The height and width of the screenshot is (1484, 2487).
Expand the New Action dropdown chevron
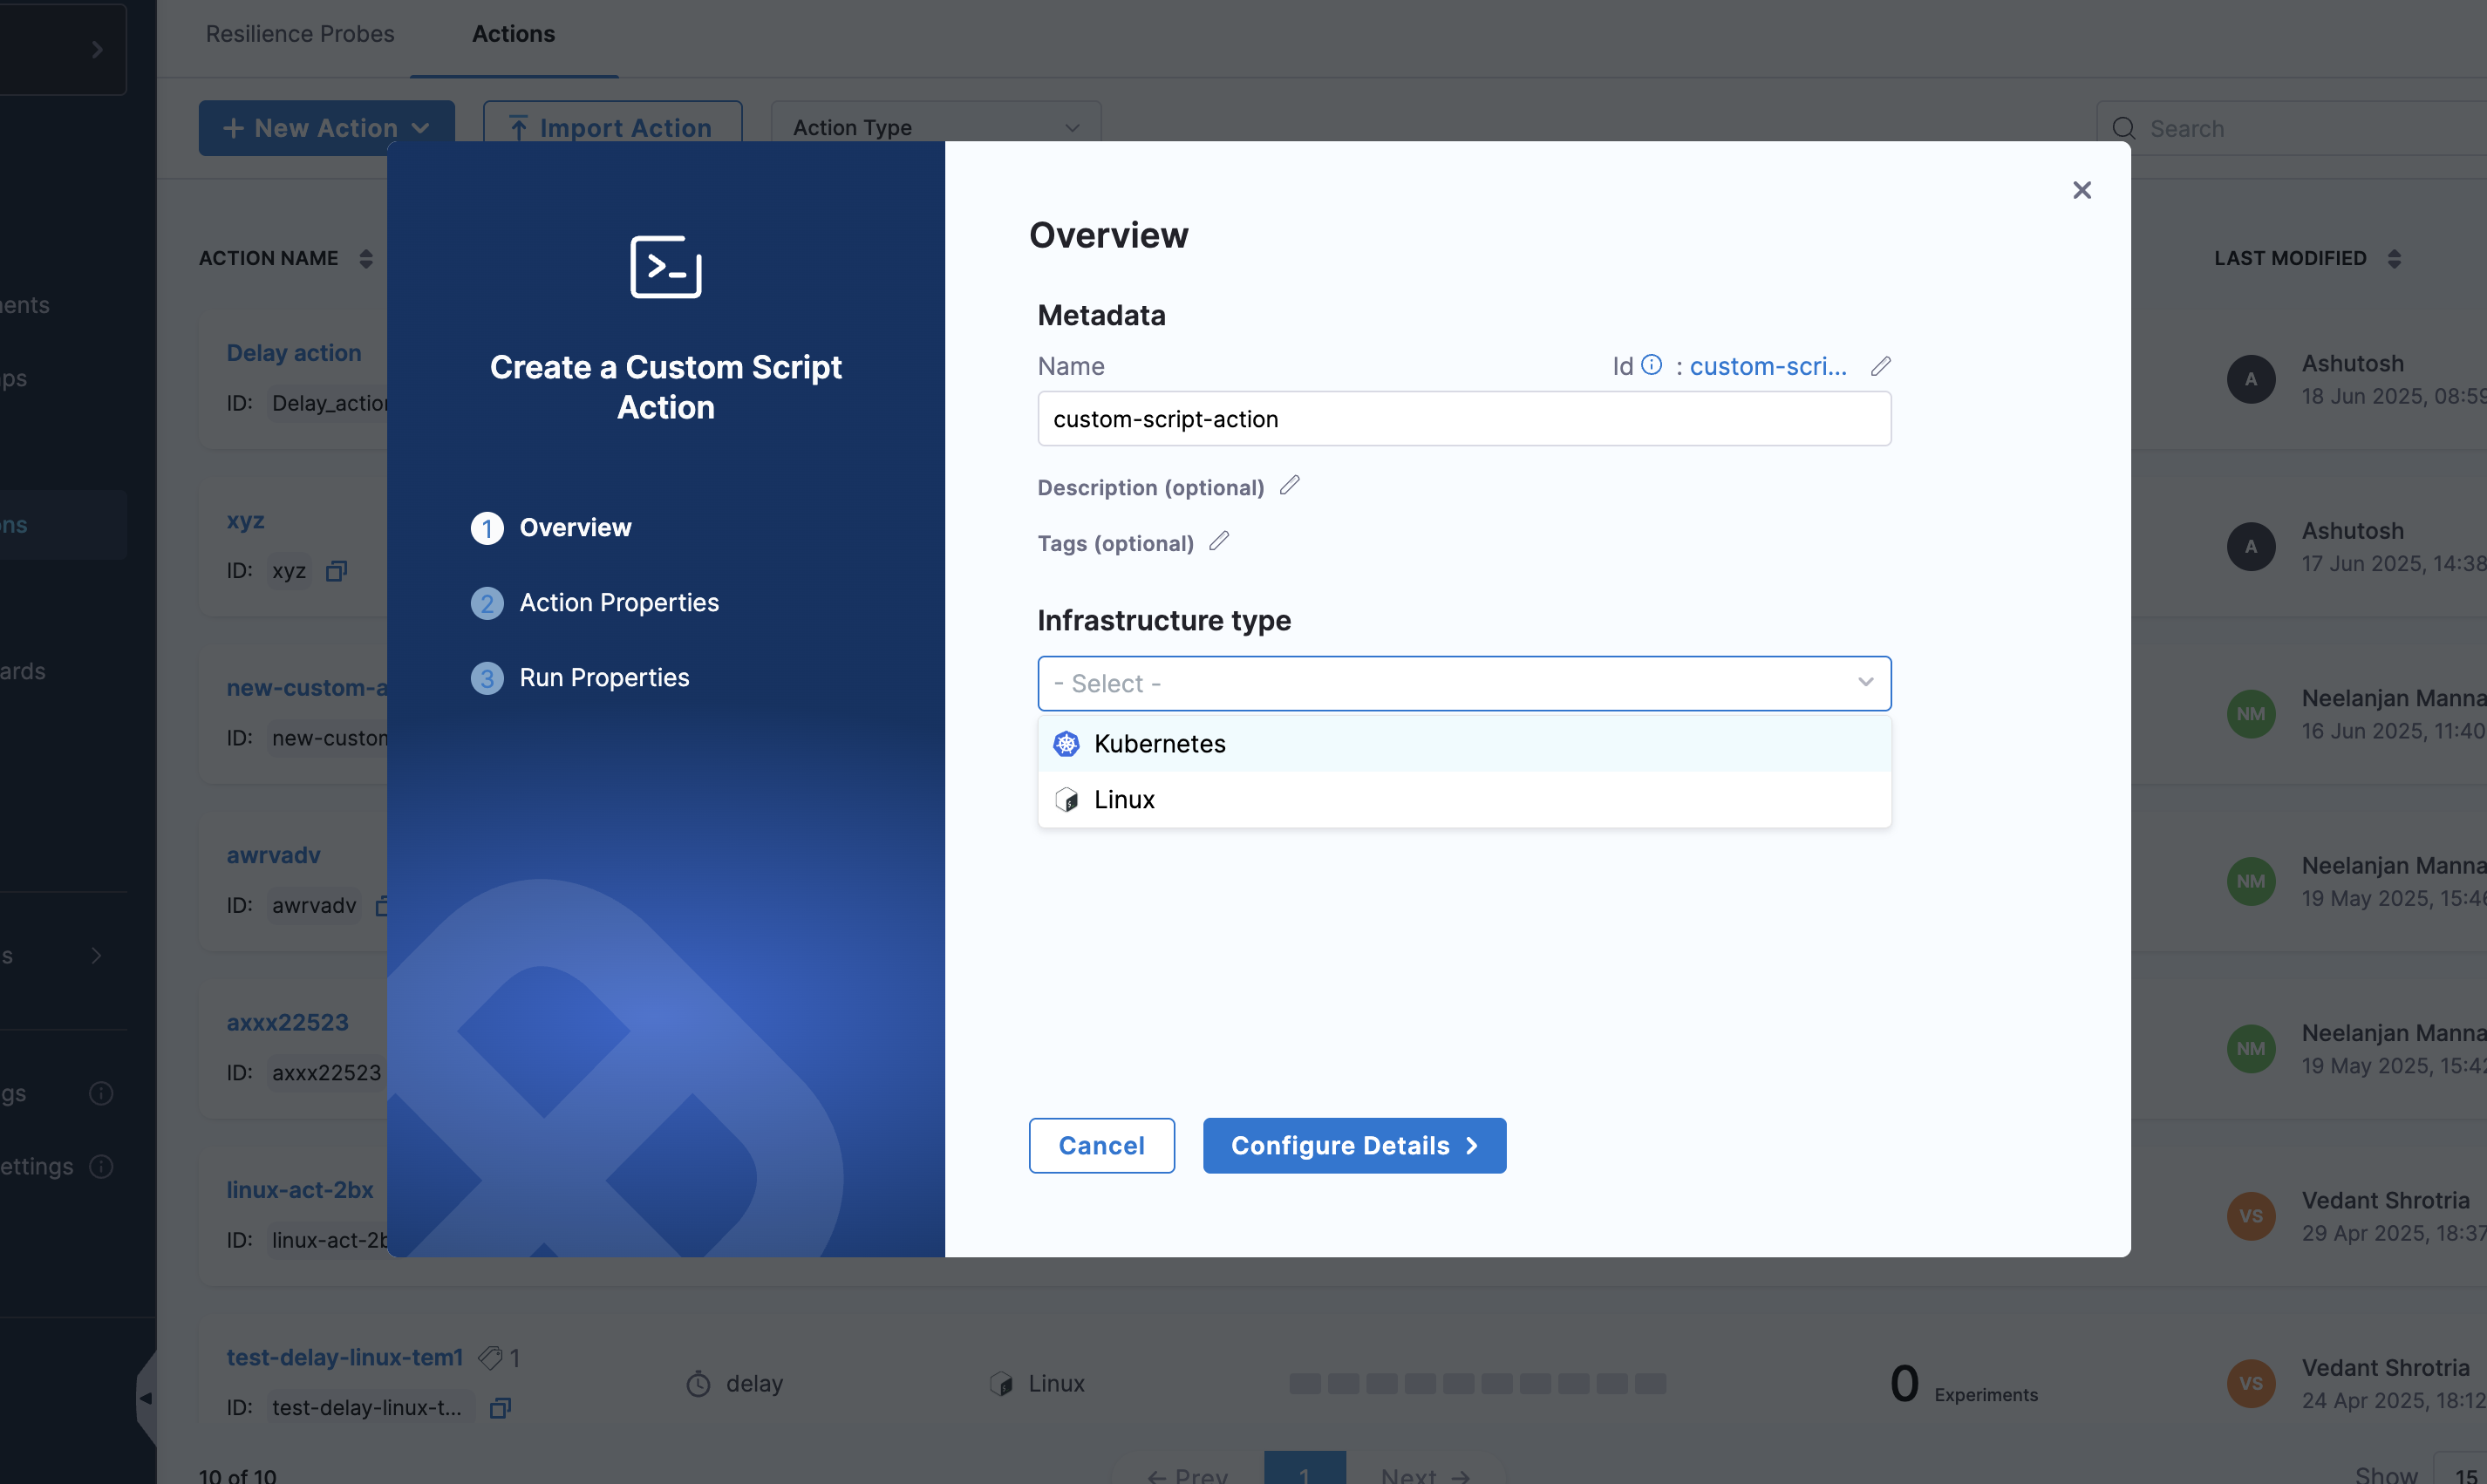[x=421, y=127]
